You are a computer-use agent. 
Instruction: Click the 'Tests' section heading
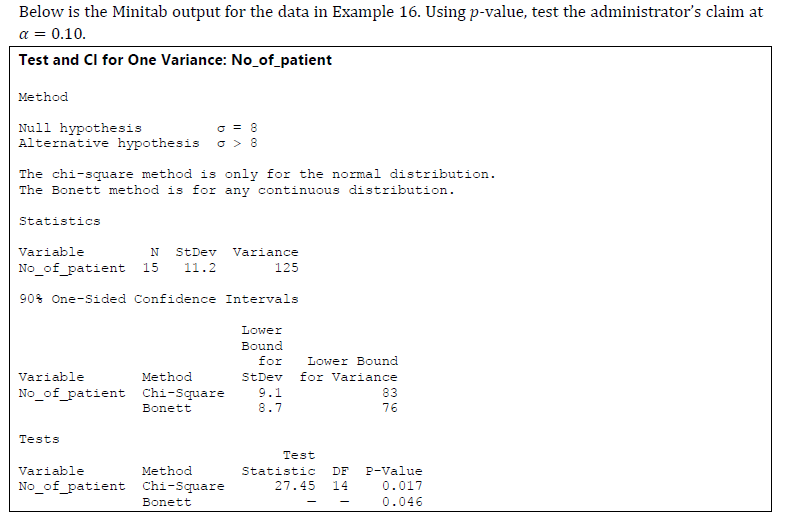39,439
